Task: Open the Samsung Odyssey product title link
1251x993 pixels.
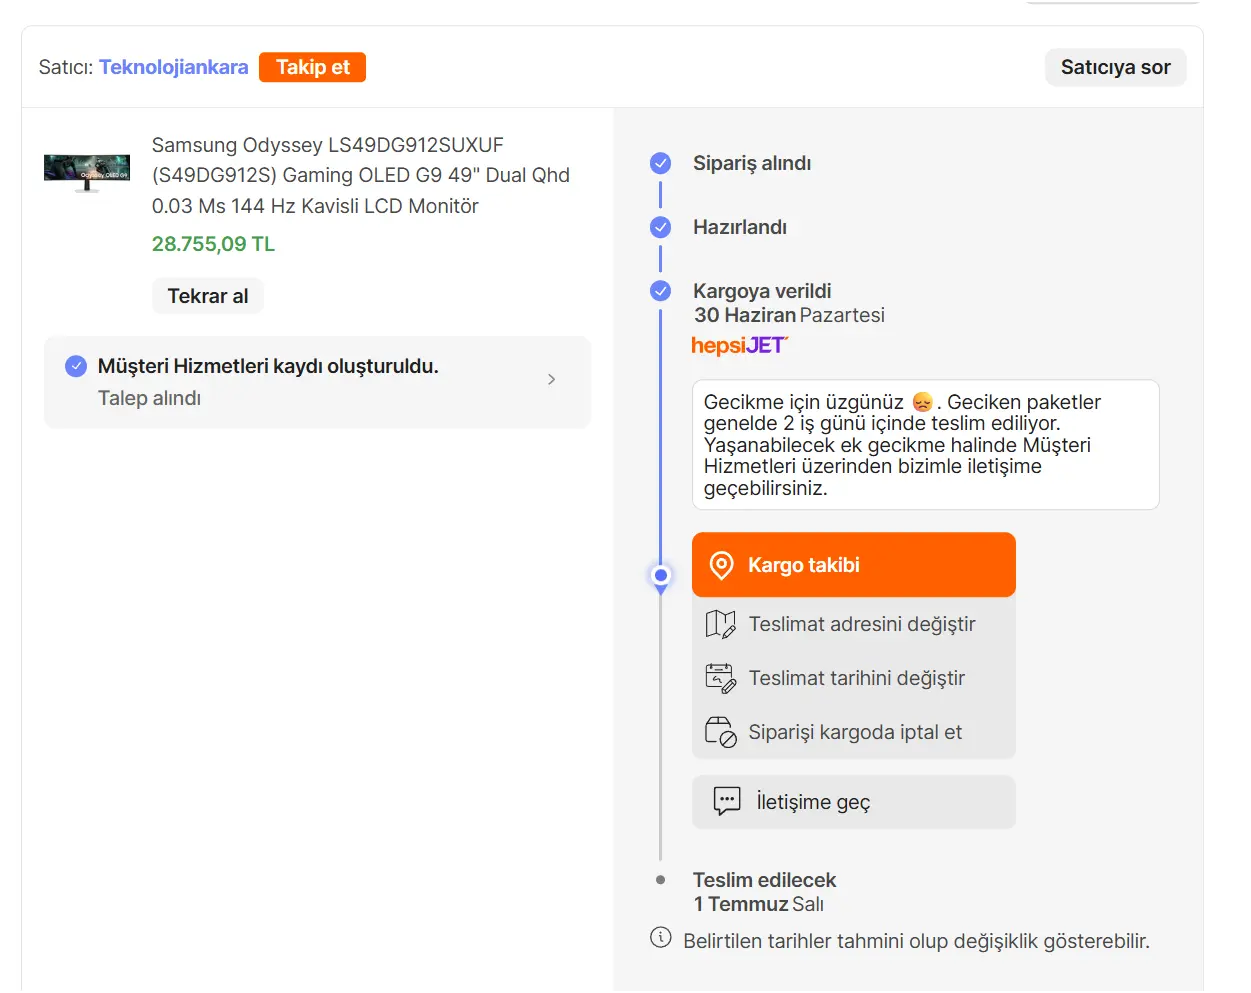Action: (x=361, y=175)
